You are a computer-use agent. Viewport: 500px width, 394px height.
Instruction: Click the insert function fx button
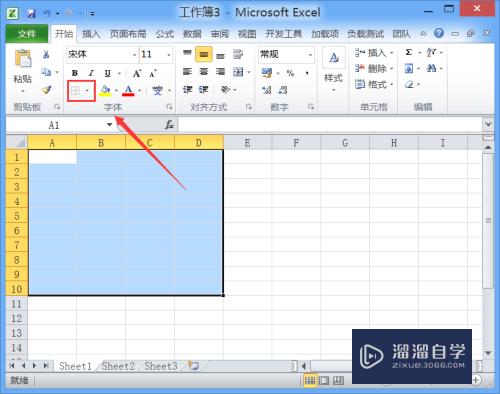[x=169, y=125]
